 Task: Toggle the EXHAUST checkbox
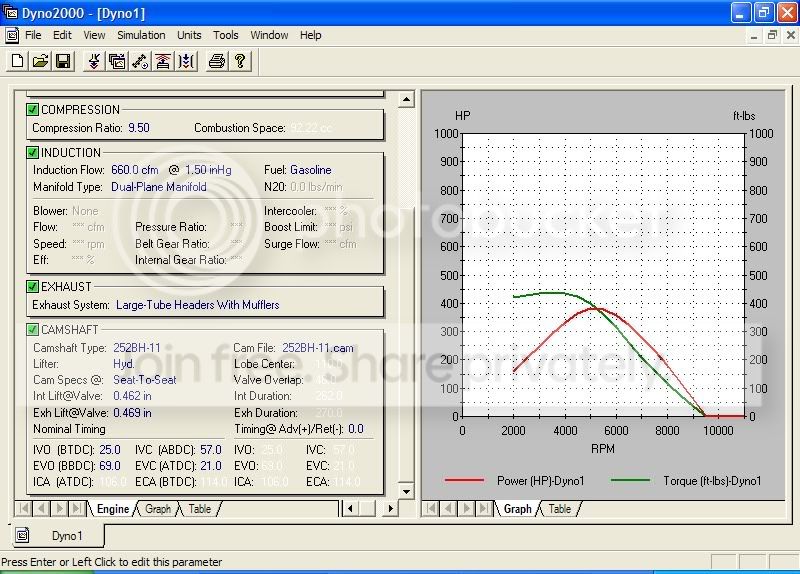point(33,286)
